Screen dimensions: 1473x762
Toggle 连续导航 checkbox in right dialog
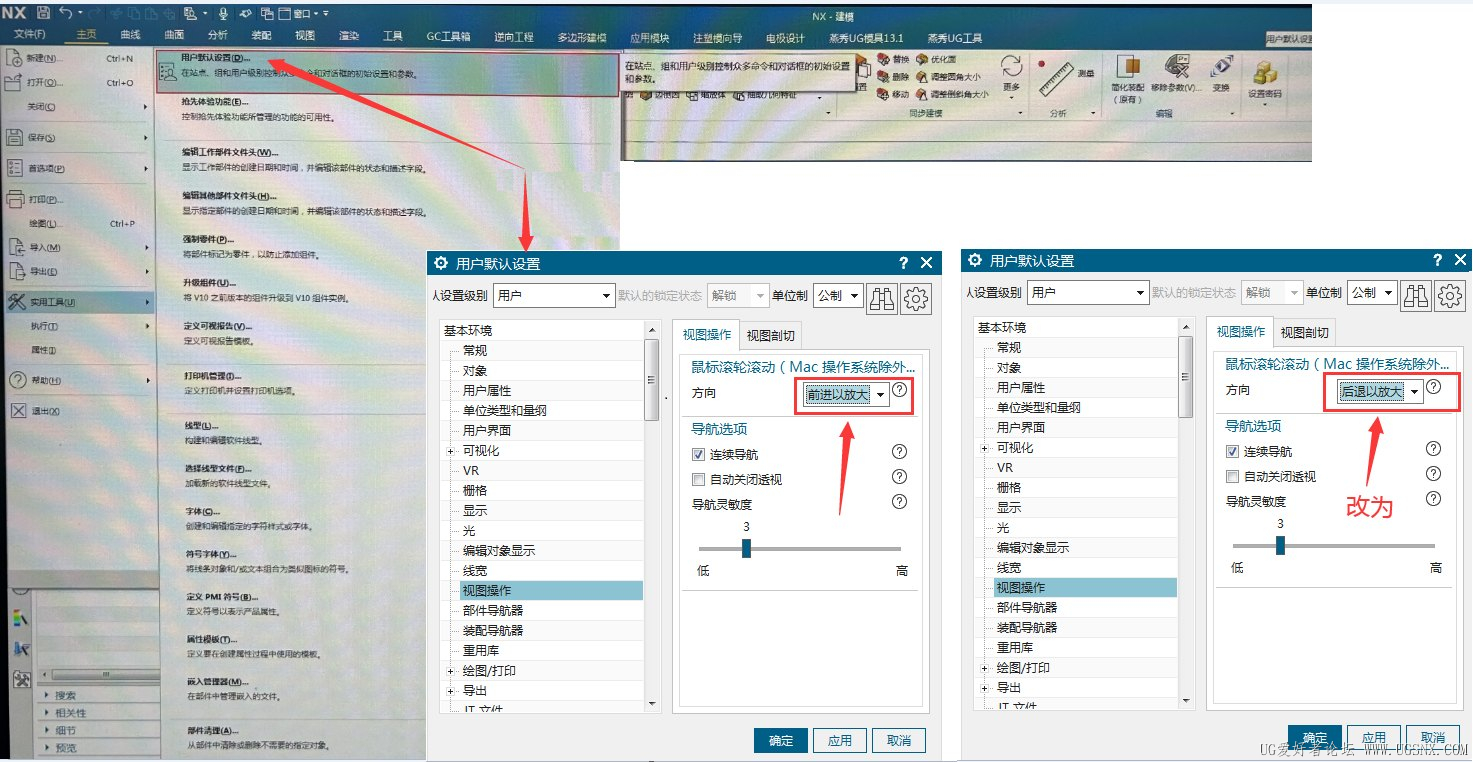[x=1233, y=451]
